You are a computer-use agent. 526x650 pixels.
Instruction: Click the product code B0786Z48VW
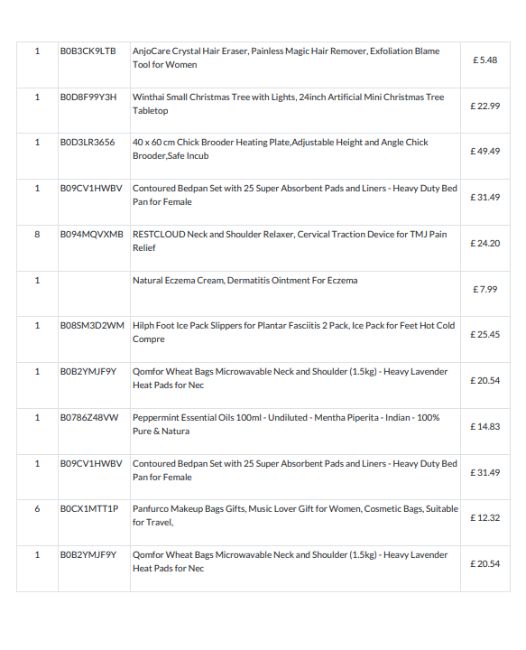click(x=89, y=417)
